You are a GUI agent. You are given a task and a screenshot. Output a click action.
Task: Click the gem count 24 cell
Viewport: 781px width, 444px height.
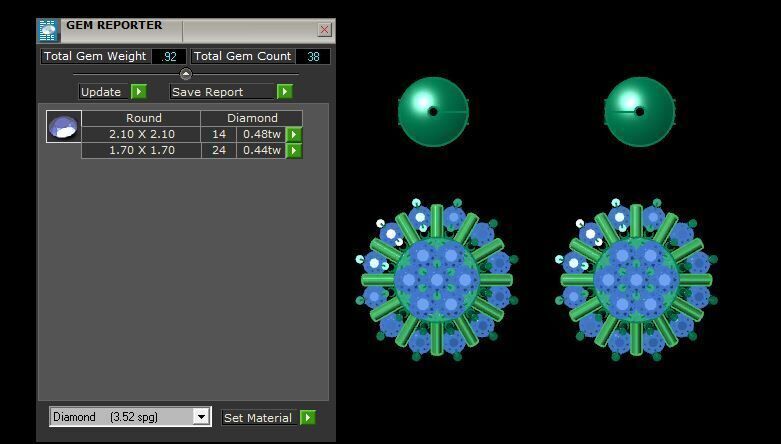(219, 150)
